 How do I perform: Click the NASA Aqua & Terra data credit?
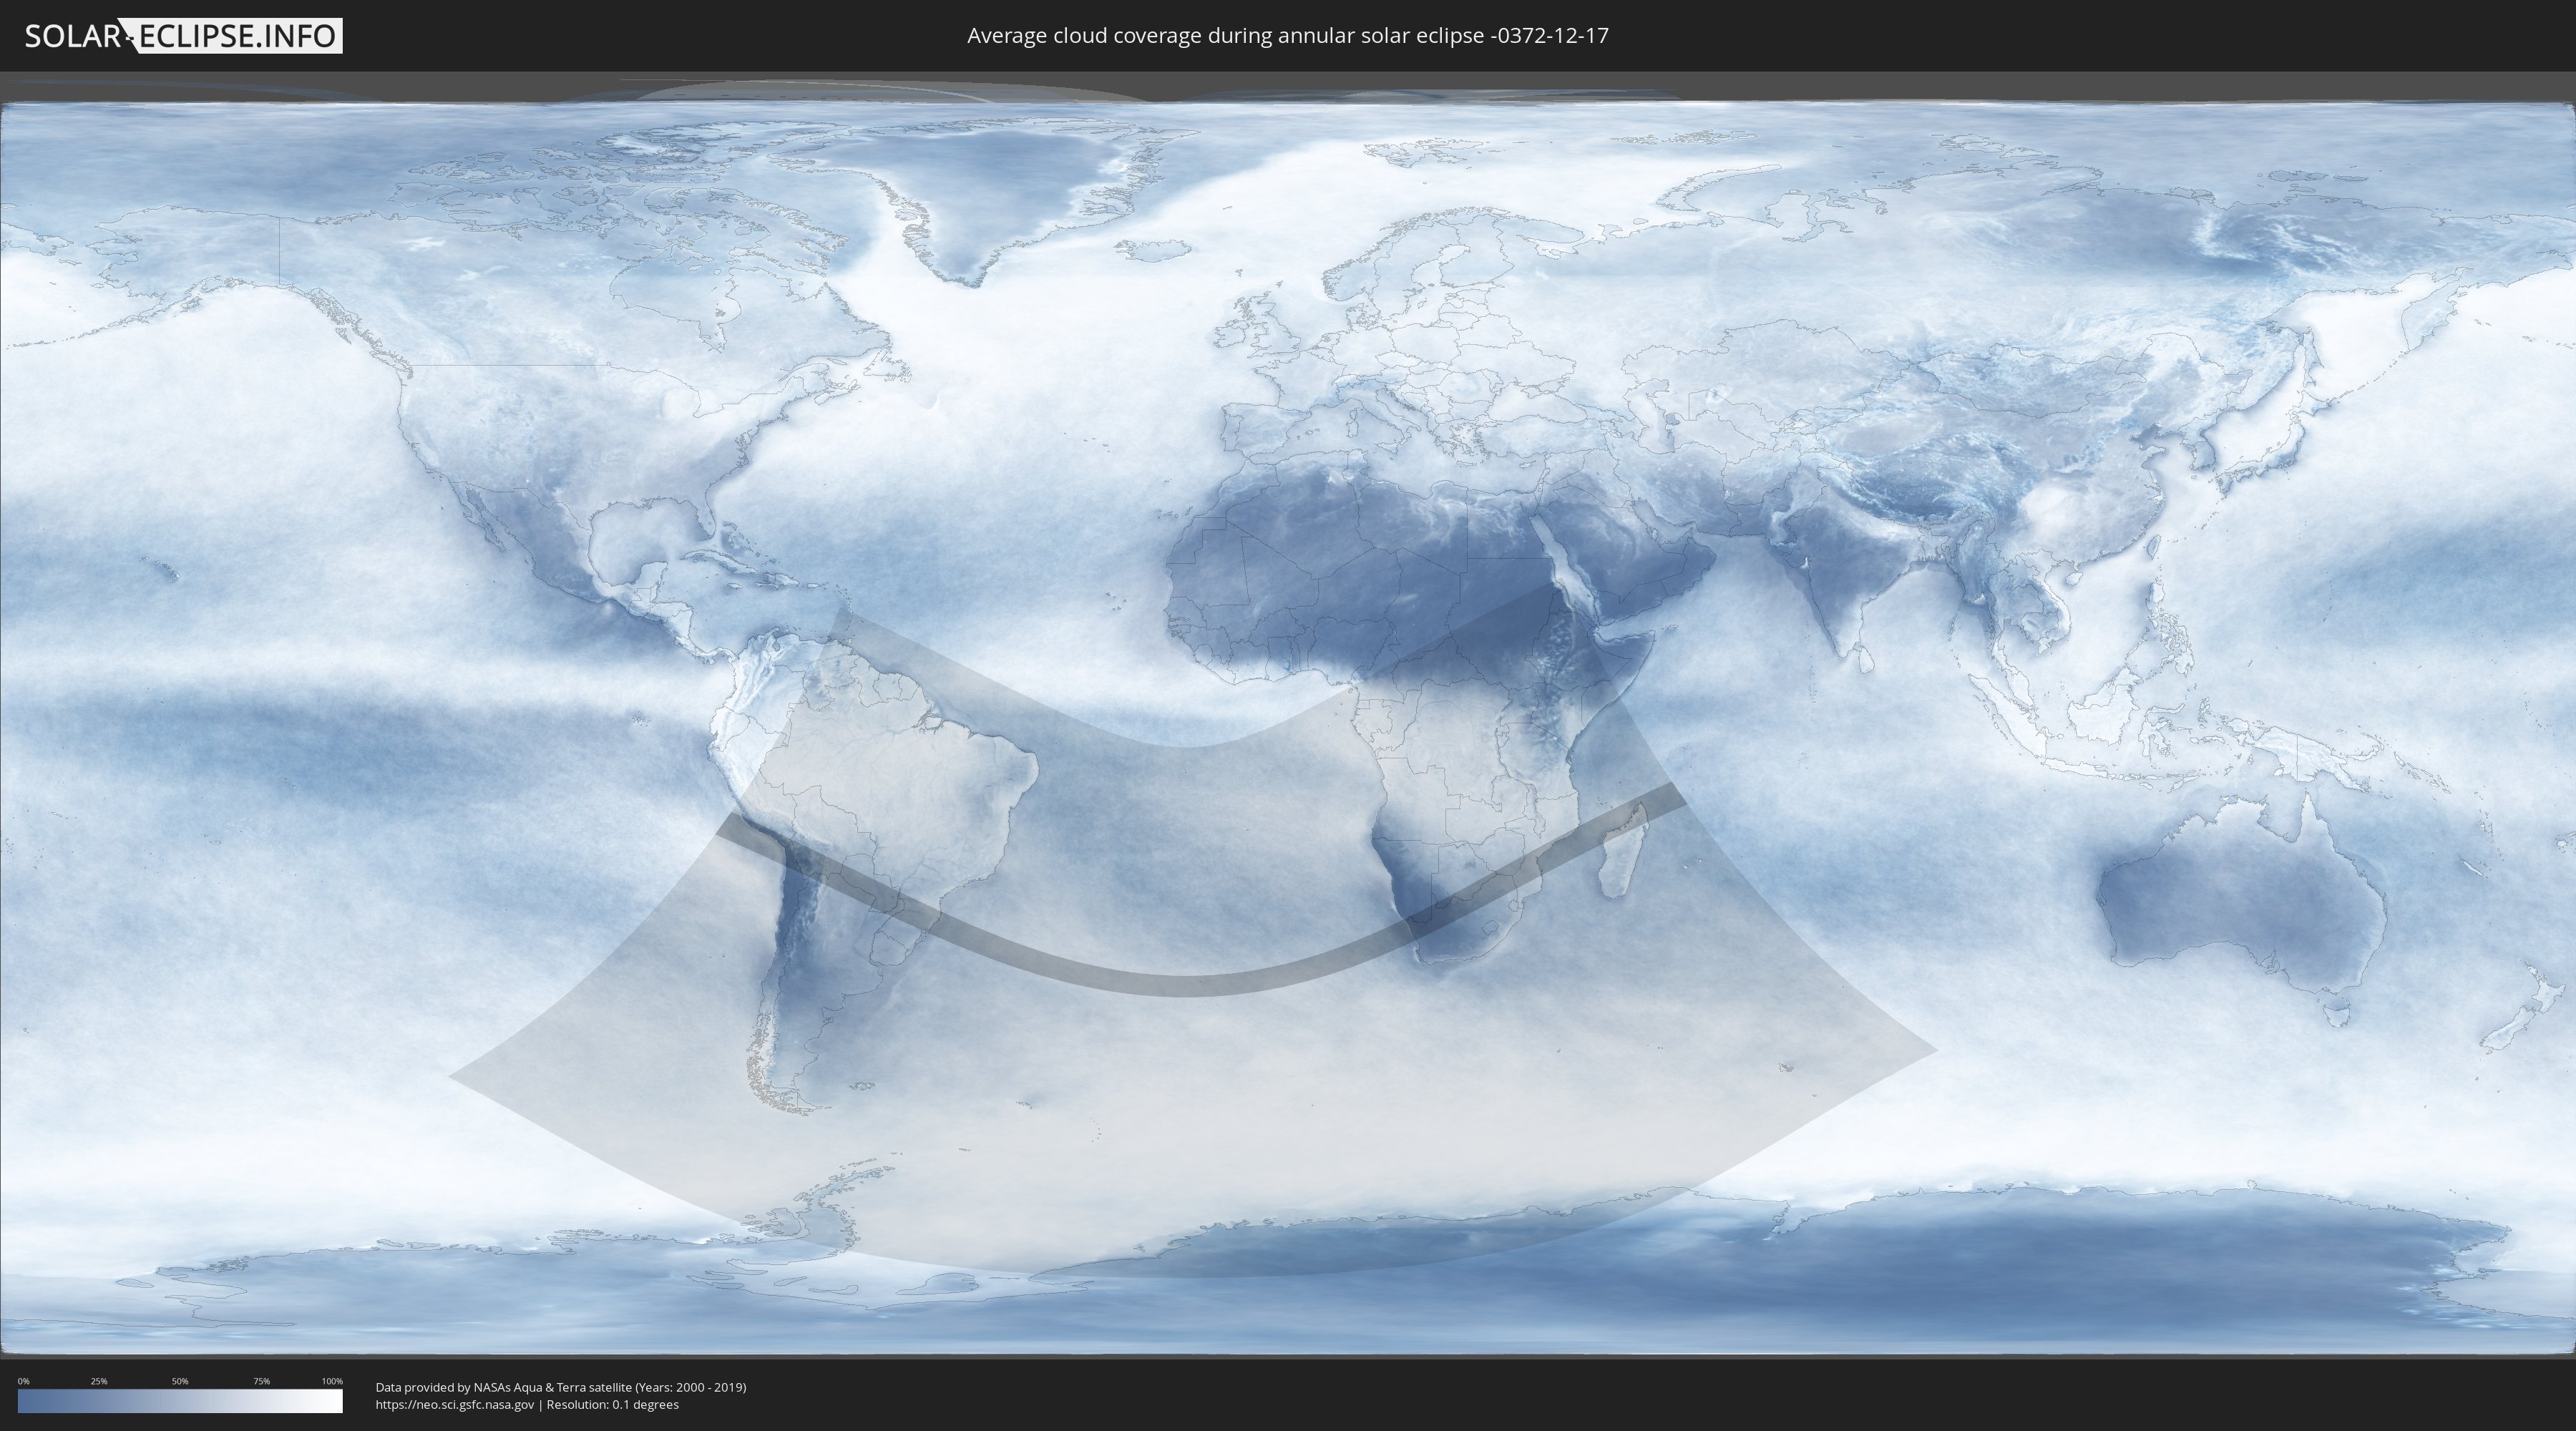561,1387
